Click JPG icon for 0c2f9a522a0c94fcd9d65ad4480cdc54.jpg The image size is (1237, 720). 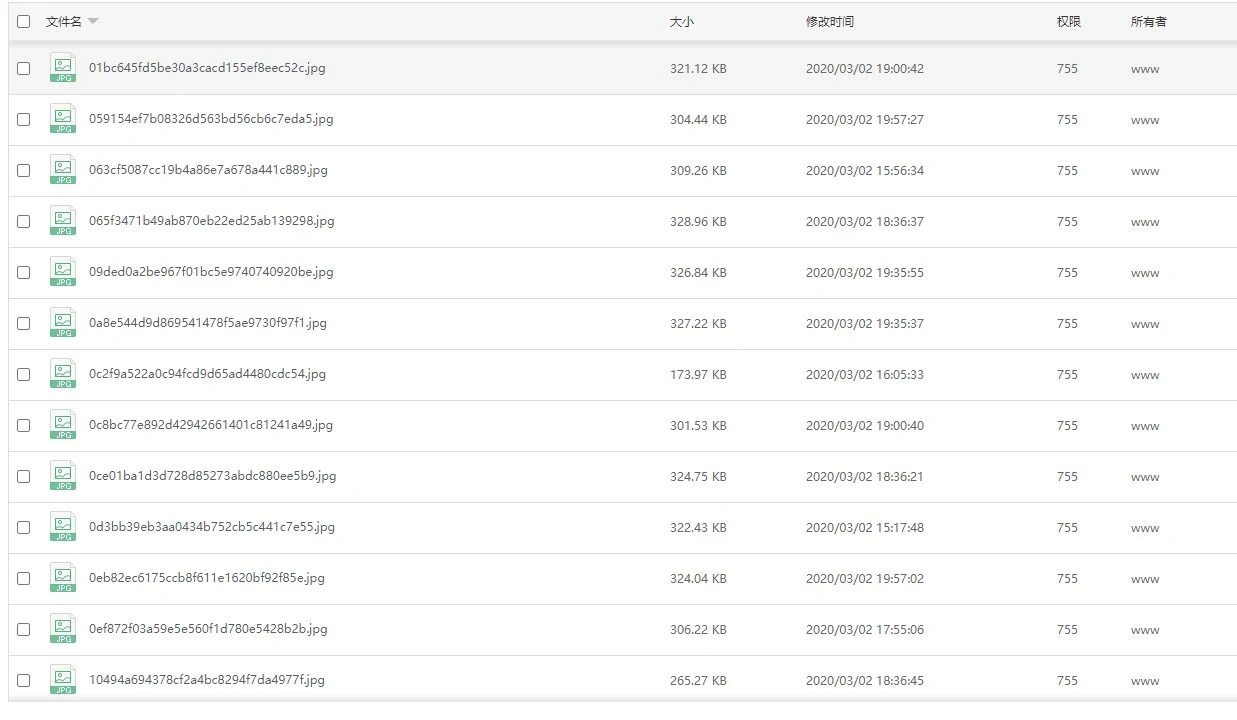[63, 374]
